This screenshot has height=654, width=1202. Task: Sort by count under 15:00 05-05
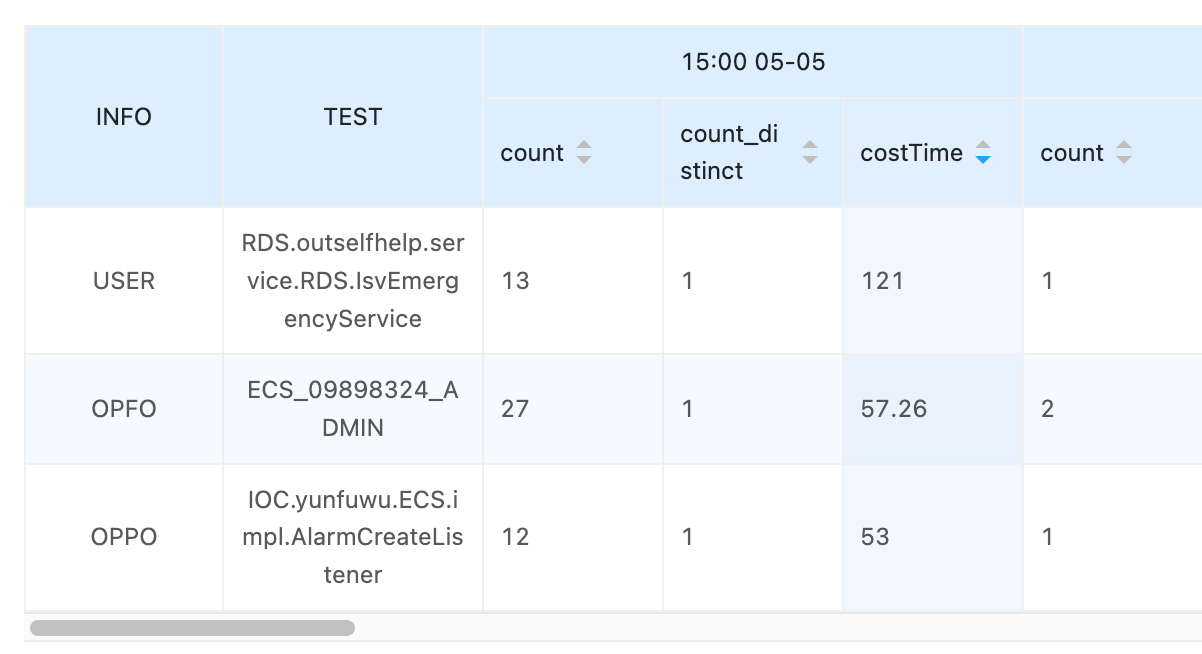tap(584, 153)
